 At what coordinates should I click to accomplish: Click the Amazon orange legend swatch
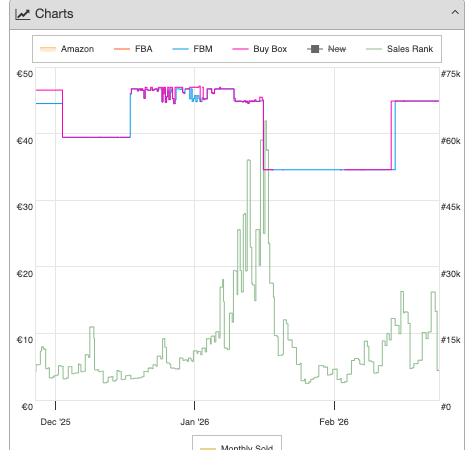(48, 49)
